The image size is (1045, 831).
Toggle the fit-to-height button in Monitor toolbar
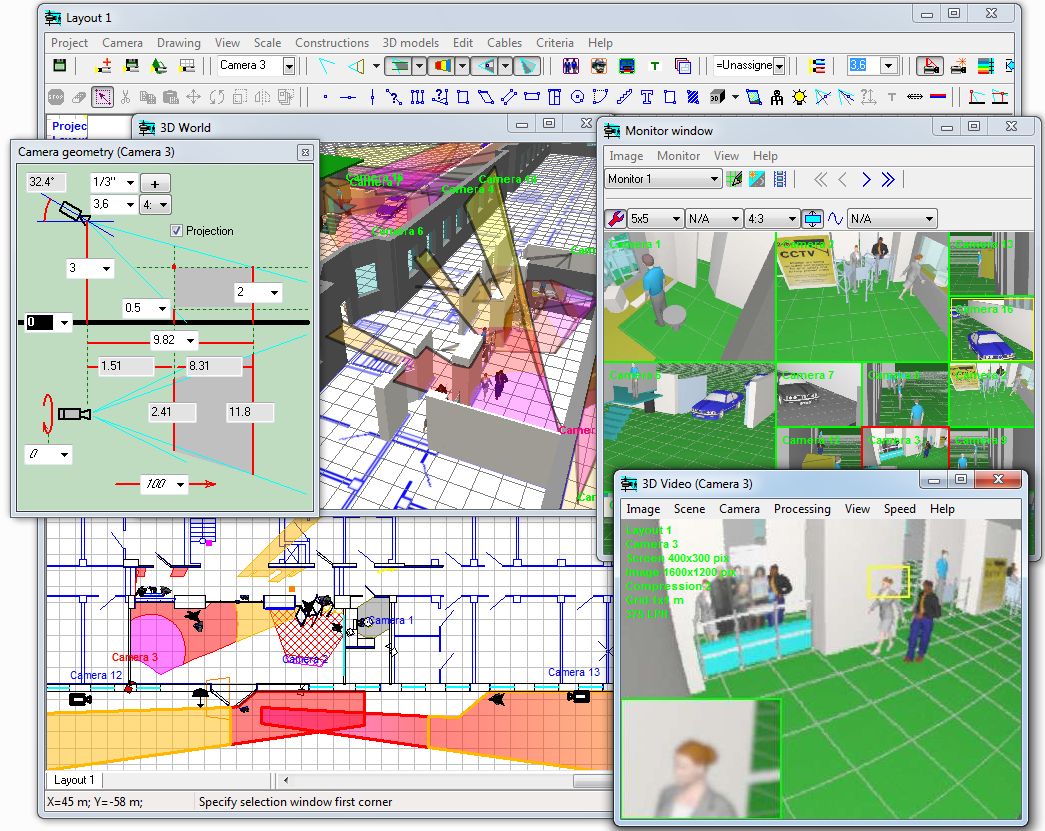[x=812, y=218]
